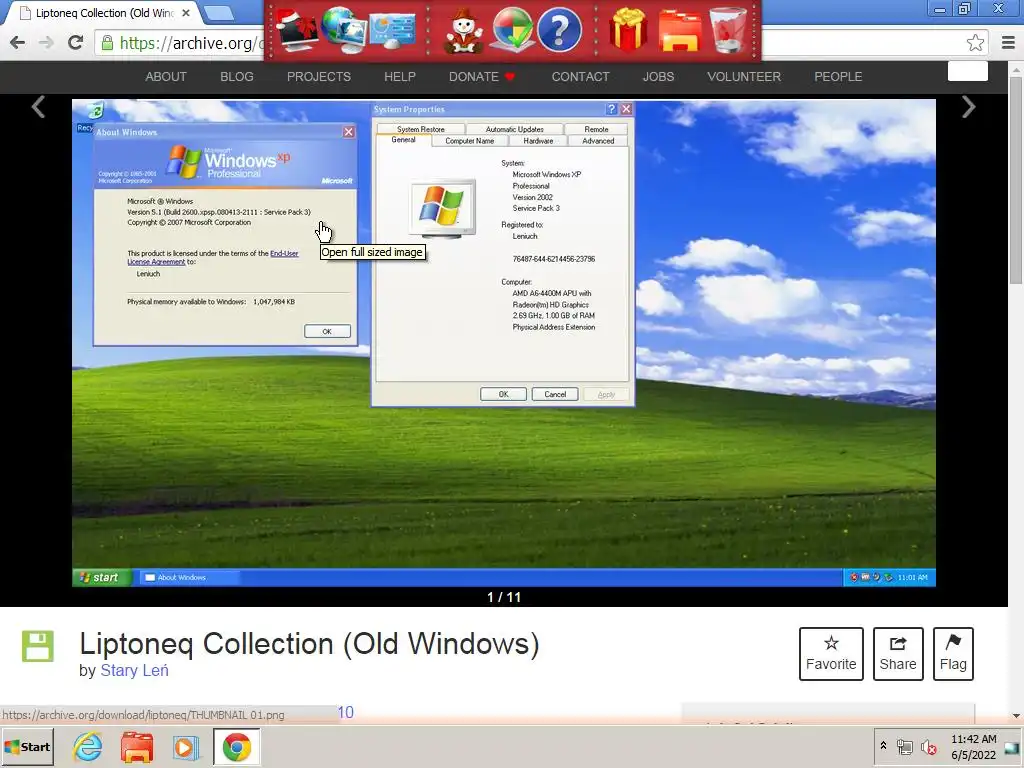The height and width of the screenshot is (768, 1024).
Task: Open uploader Stary Leń profile link
Action: pyautogui.click(x=134, y=671)
